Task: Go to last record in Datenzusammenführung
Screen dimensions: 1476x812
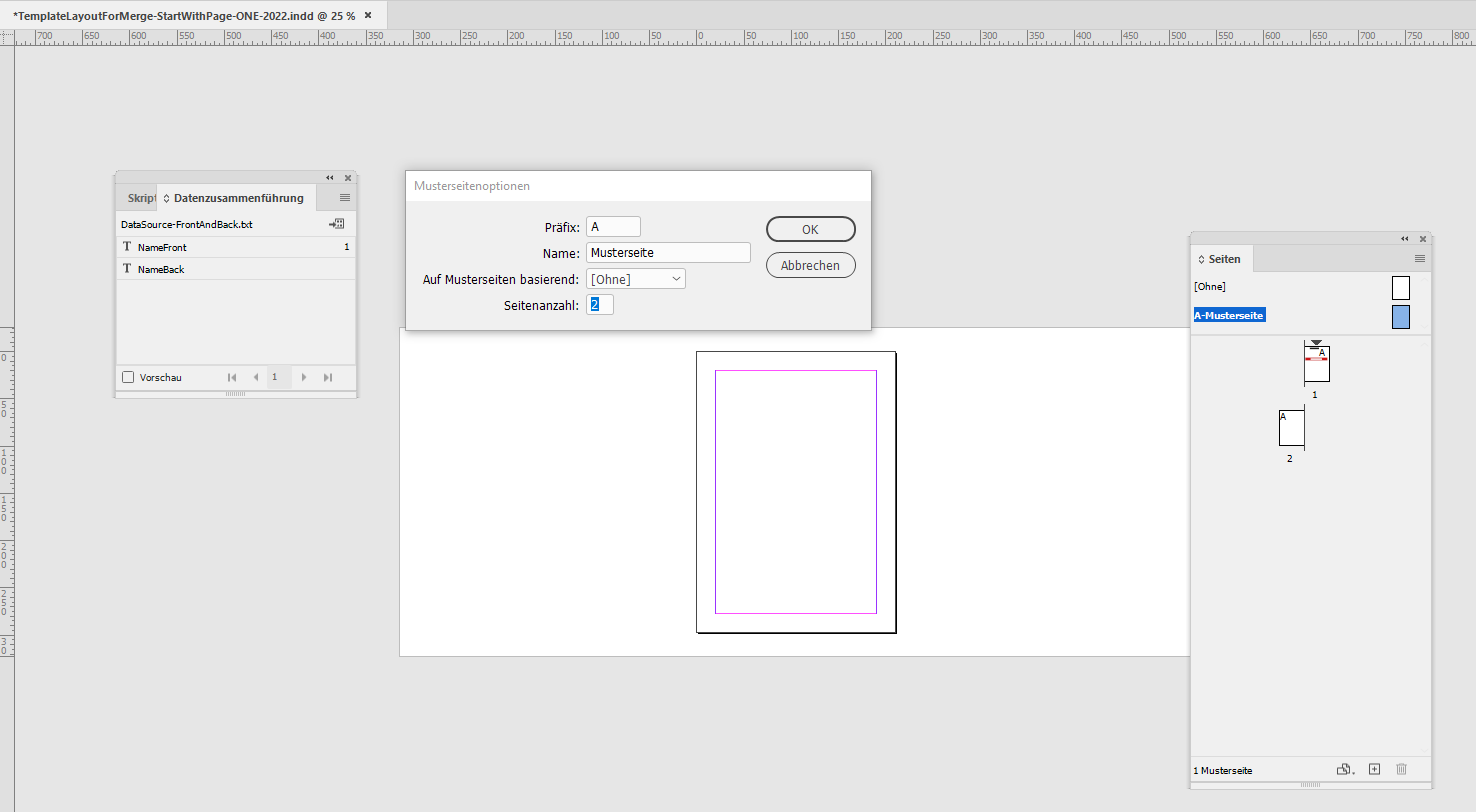Action: pos(327,377)
